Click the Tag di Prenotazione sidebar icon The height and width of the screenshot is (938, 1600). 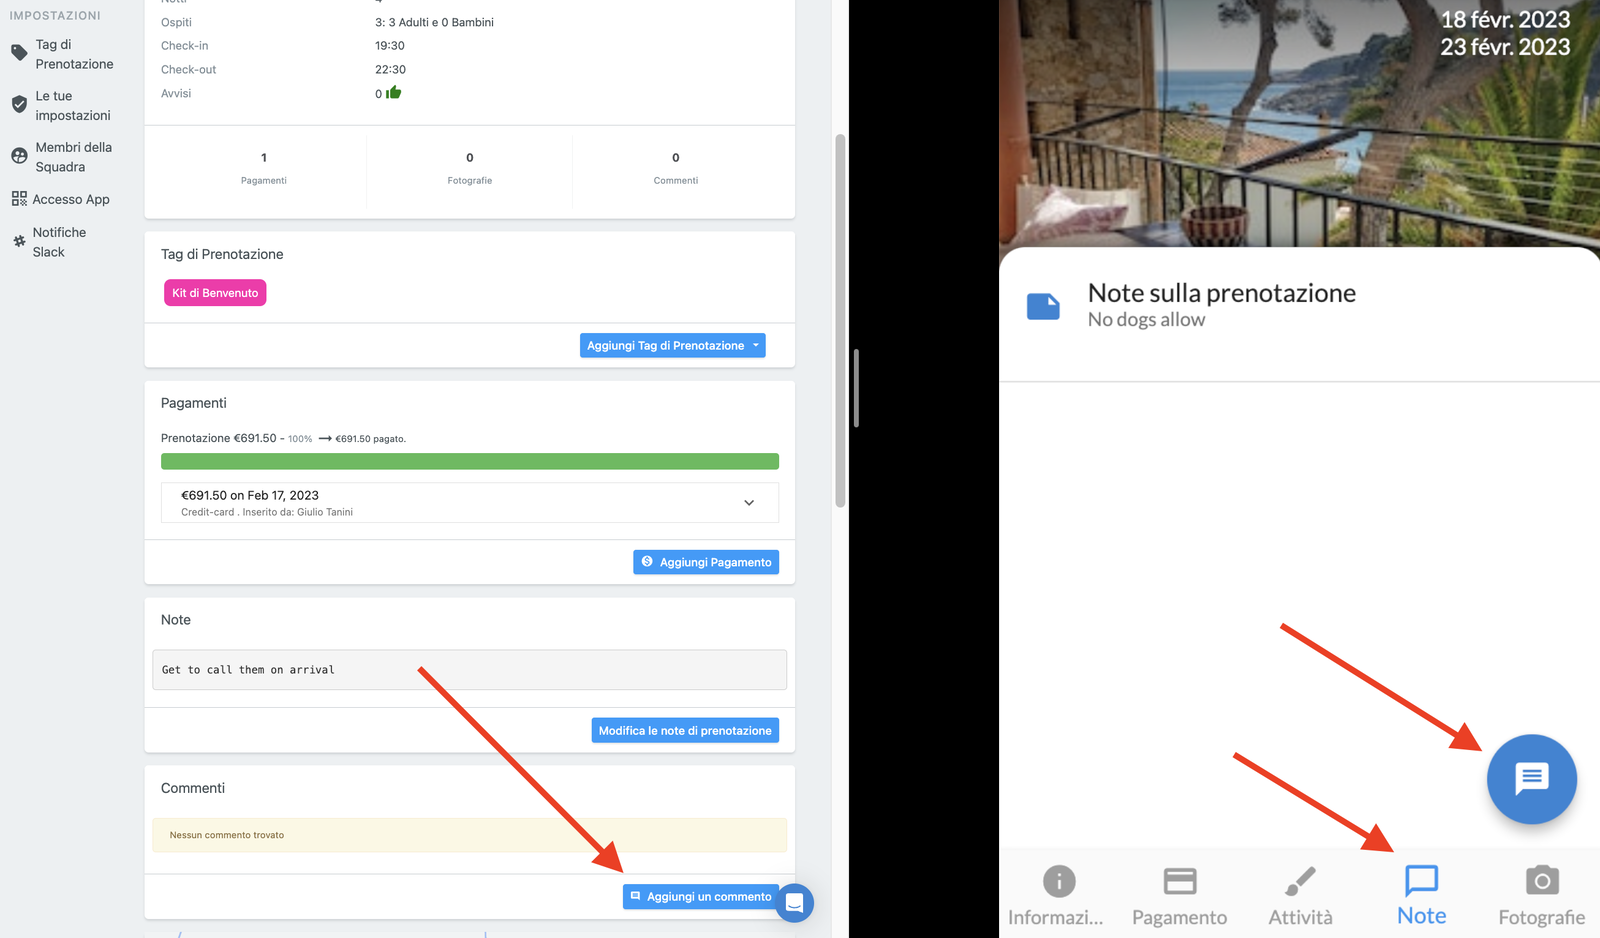coord(19,53)
